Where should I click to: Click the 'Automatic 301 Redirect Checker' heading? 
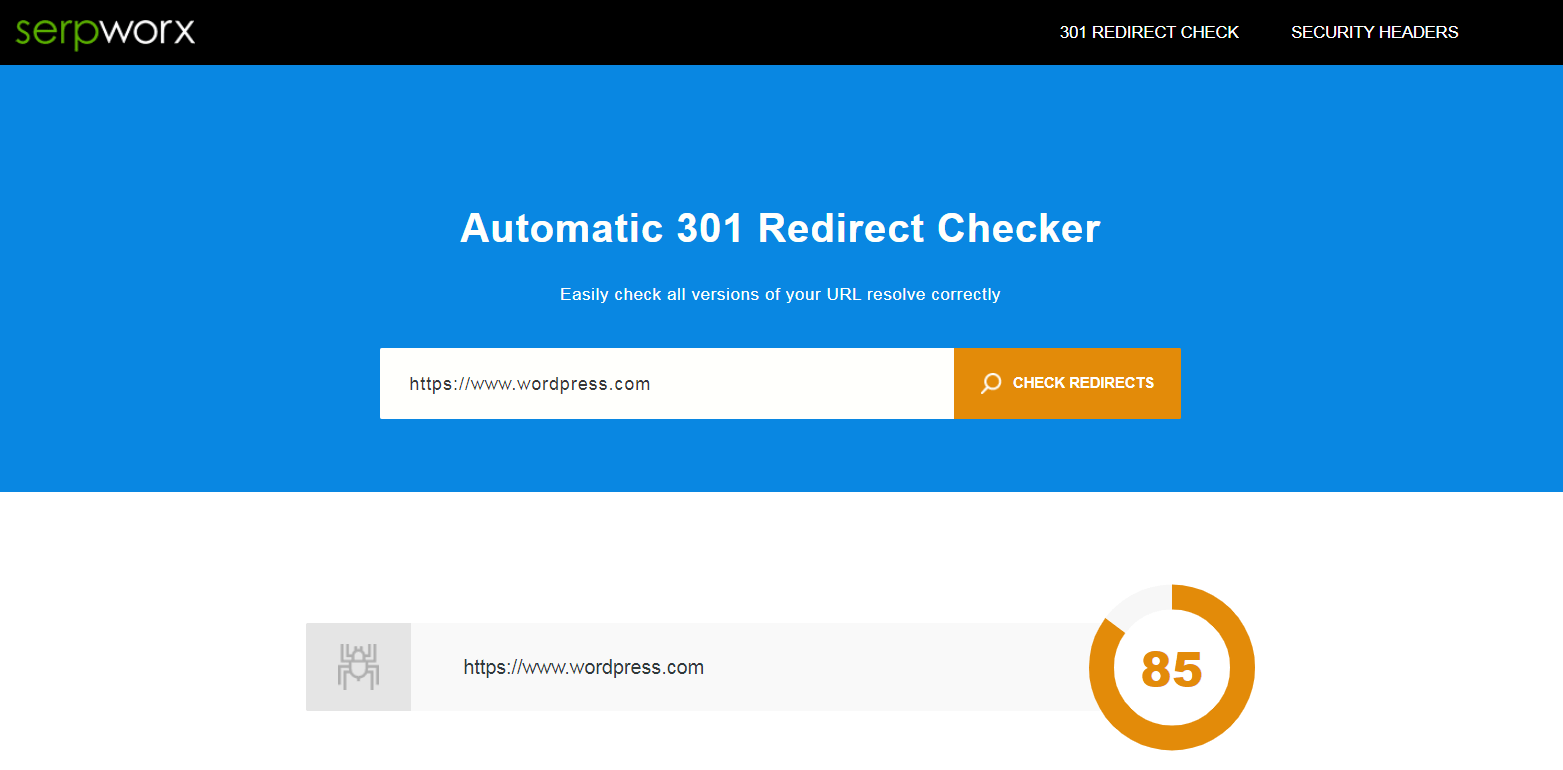pyautogui.click(x=780, y=228)
